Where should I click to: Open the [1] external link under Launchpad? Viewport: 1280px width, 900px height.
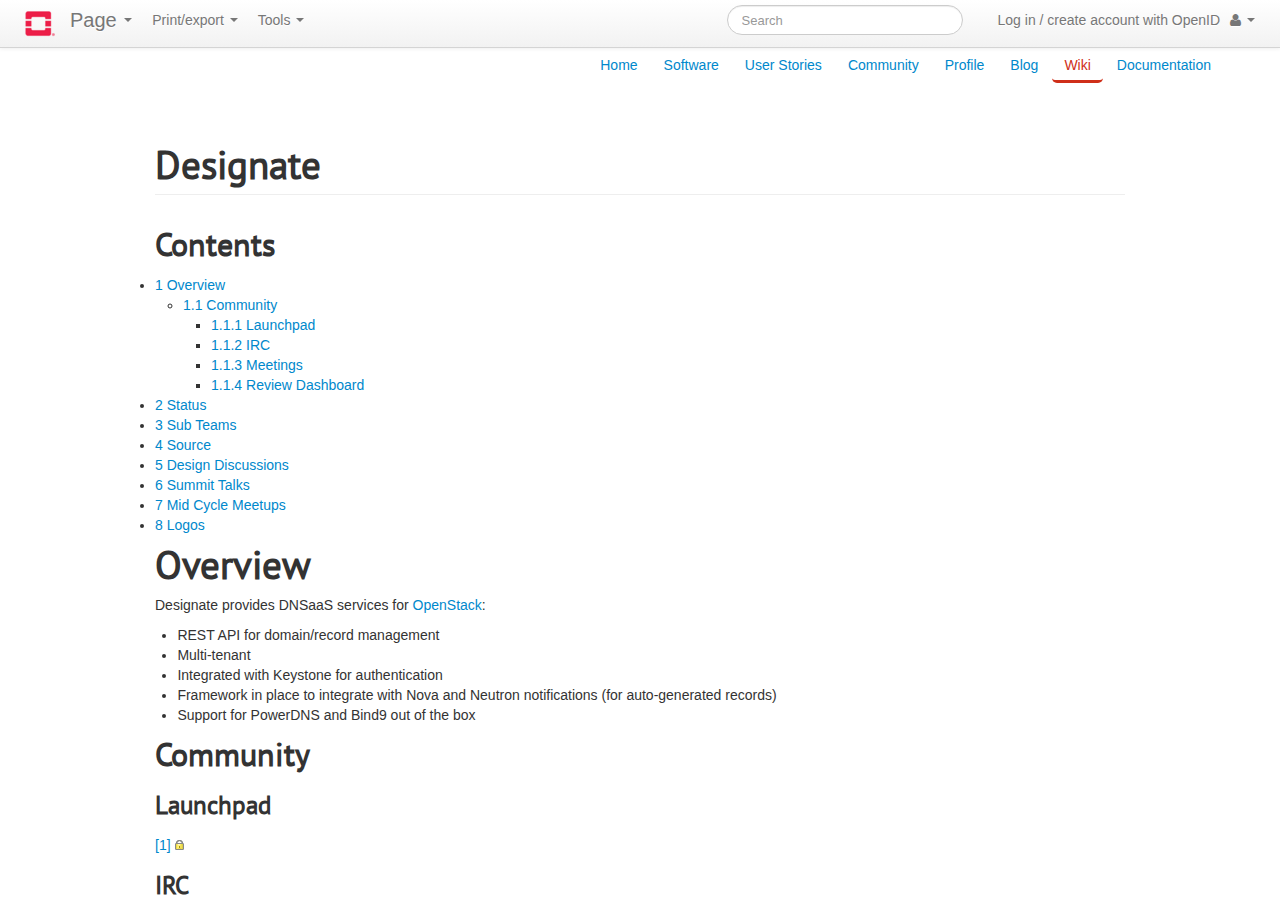[163, 845]
